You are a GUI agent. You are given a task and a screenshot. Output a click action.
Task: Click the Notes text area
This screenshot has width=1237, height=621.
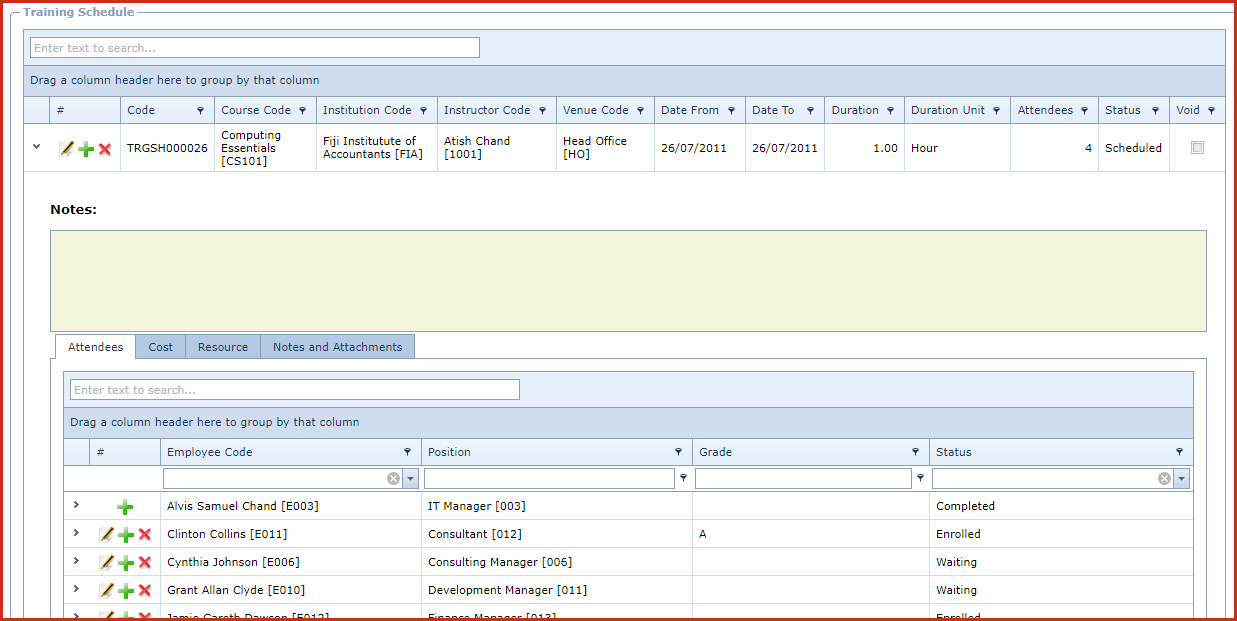[x=627, y=281]
